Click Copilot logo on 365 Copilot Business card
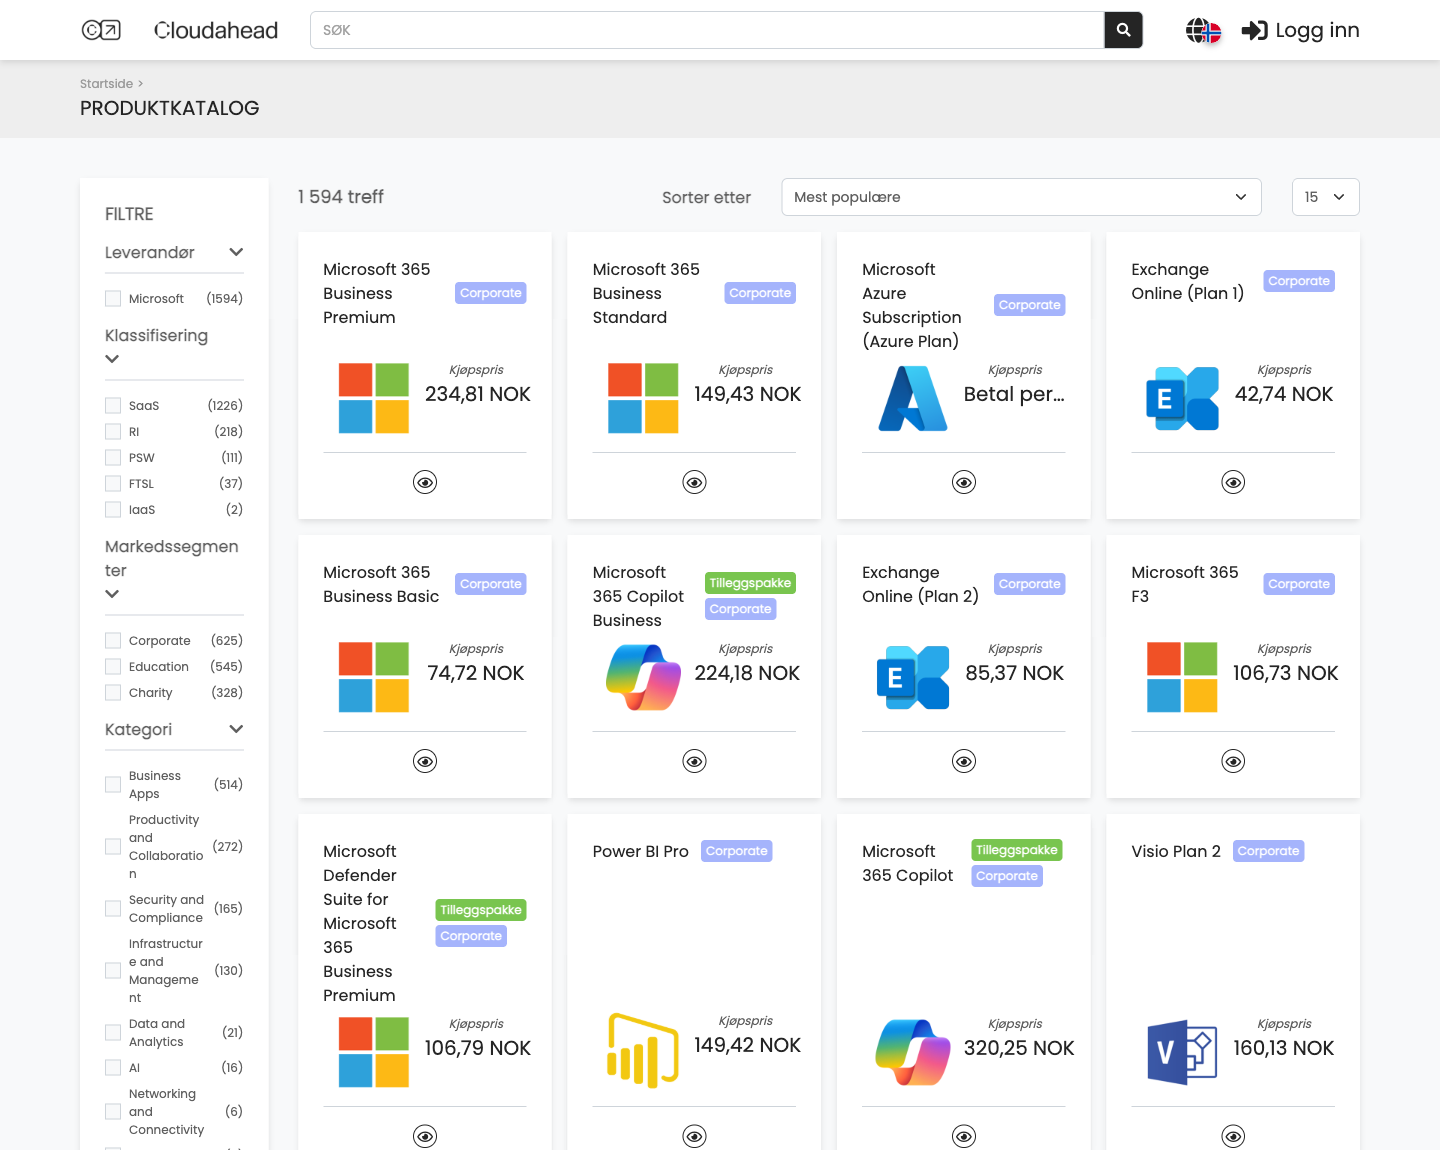Viewport: 1440px width, 1150px height. [643, 677]
